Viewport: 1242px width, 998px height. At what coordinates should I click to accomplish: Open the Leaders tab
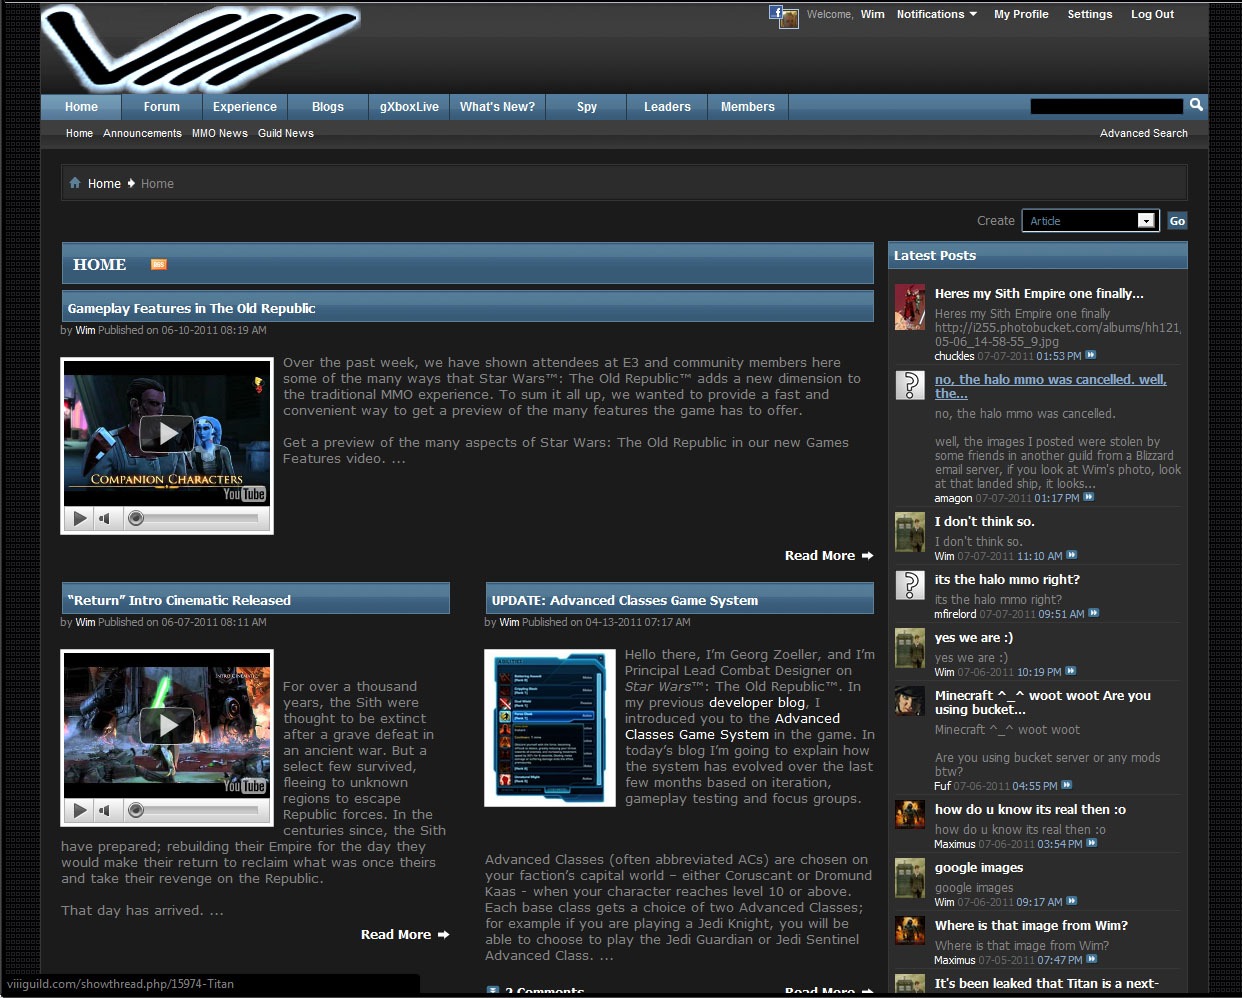[667, 107]
